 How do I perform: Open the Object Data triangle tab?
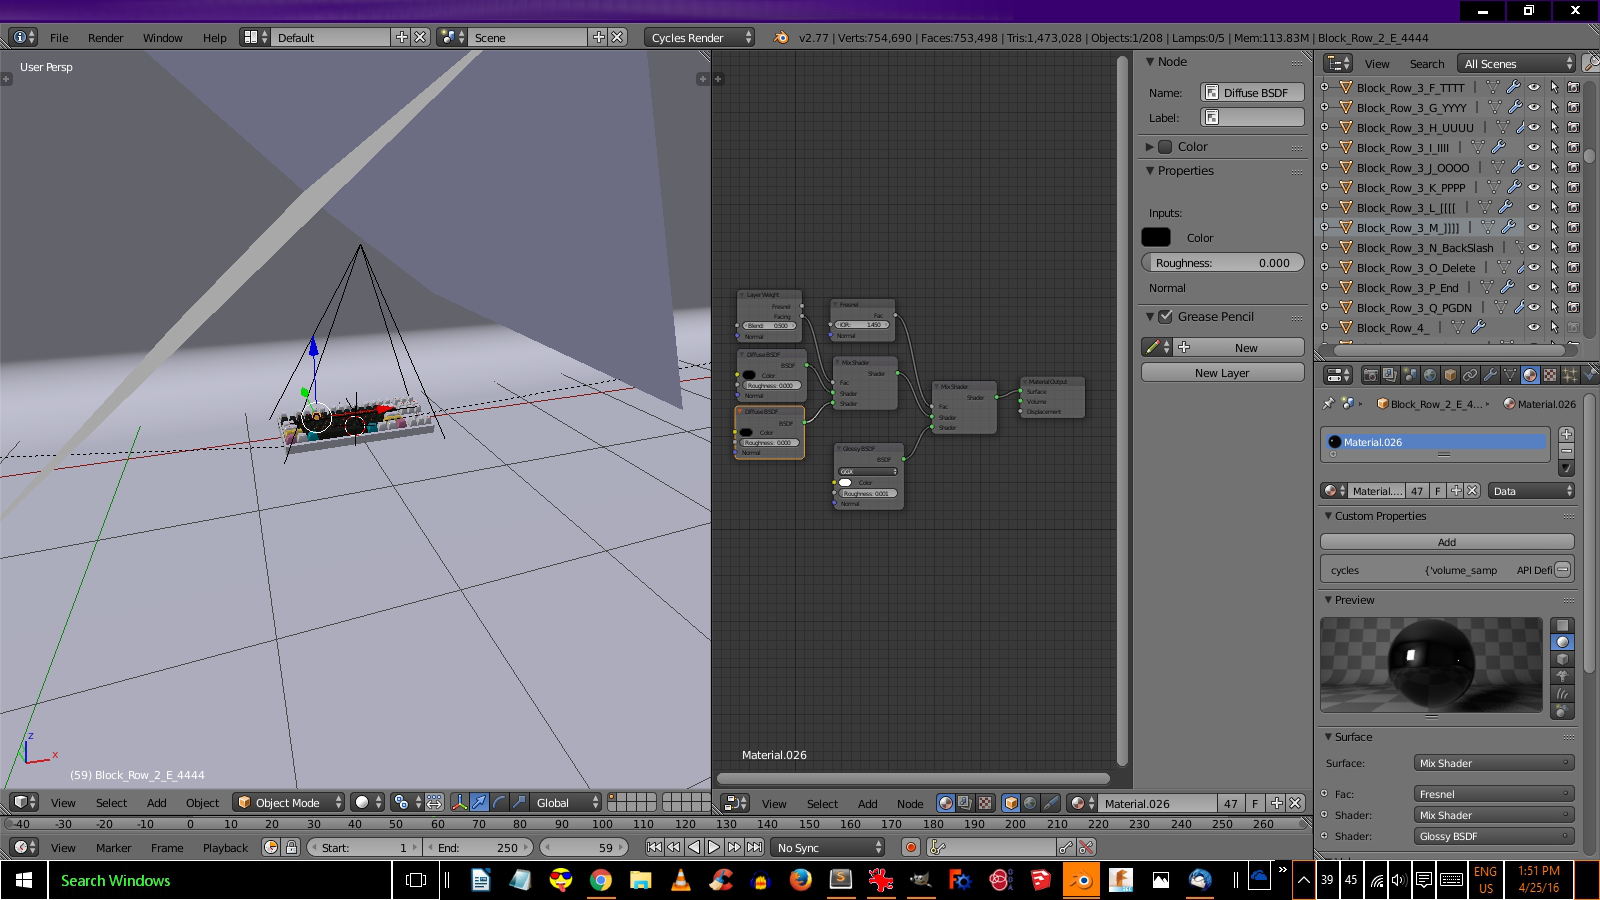[1510, 375]
